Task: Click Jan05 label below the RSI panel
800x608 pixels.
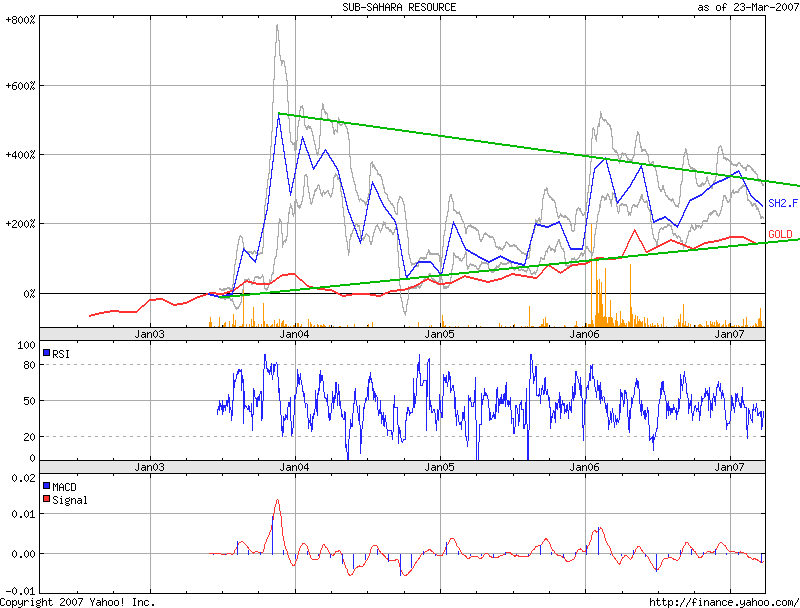Action: [440, 467]
